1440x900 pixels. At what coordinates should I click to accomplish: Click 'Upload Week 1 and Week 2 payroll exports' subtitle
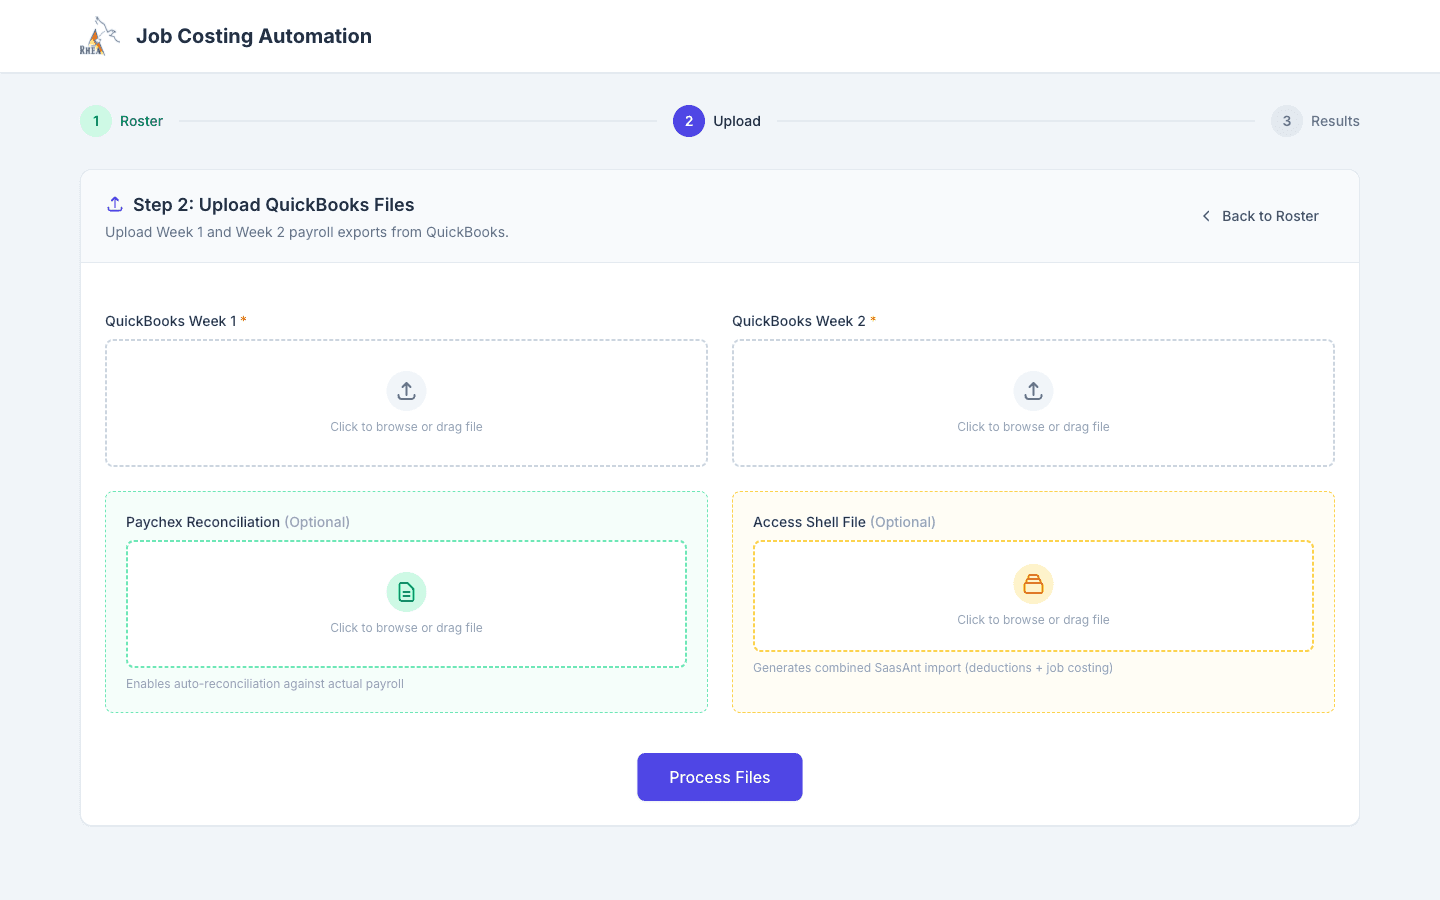click(307, 232)
